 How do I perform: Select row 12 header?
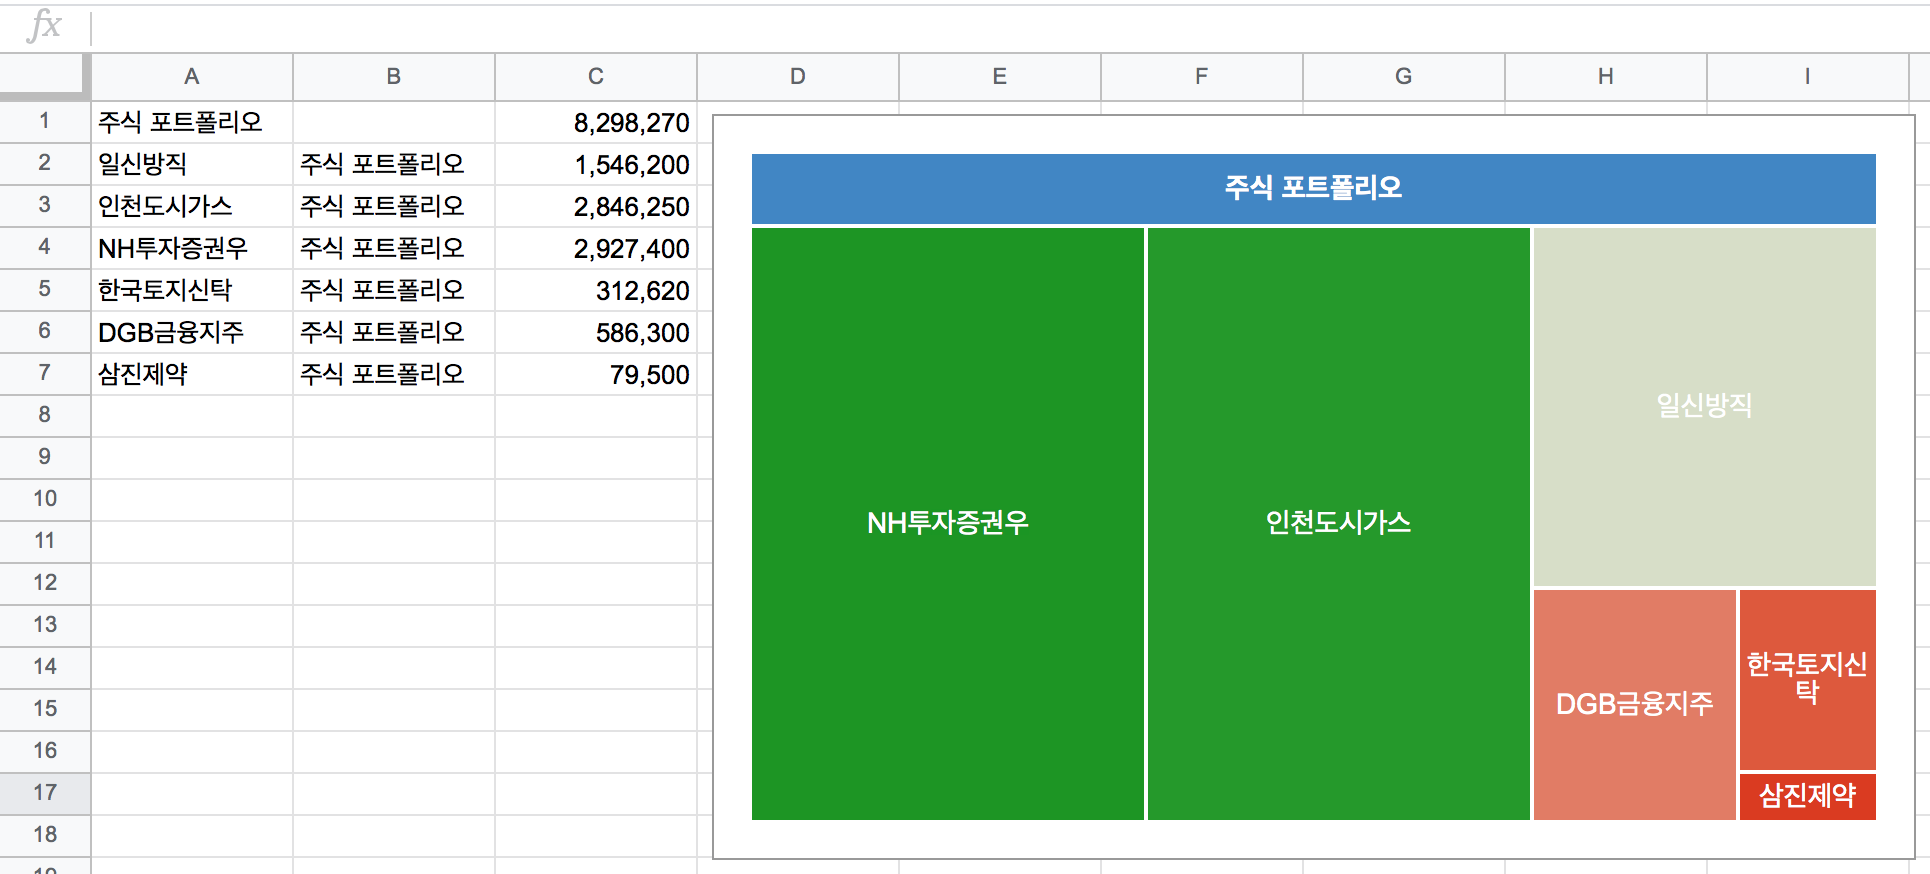44,583
